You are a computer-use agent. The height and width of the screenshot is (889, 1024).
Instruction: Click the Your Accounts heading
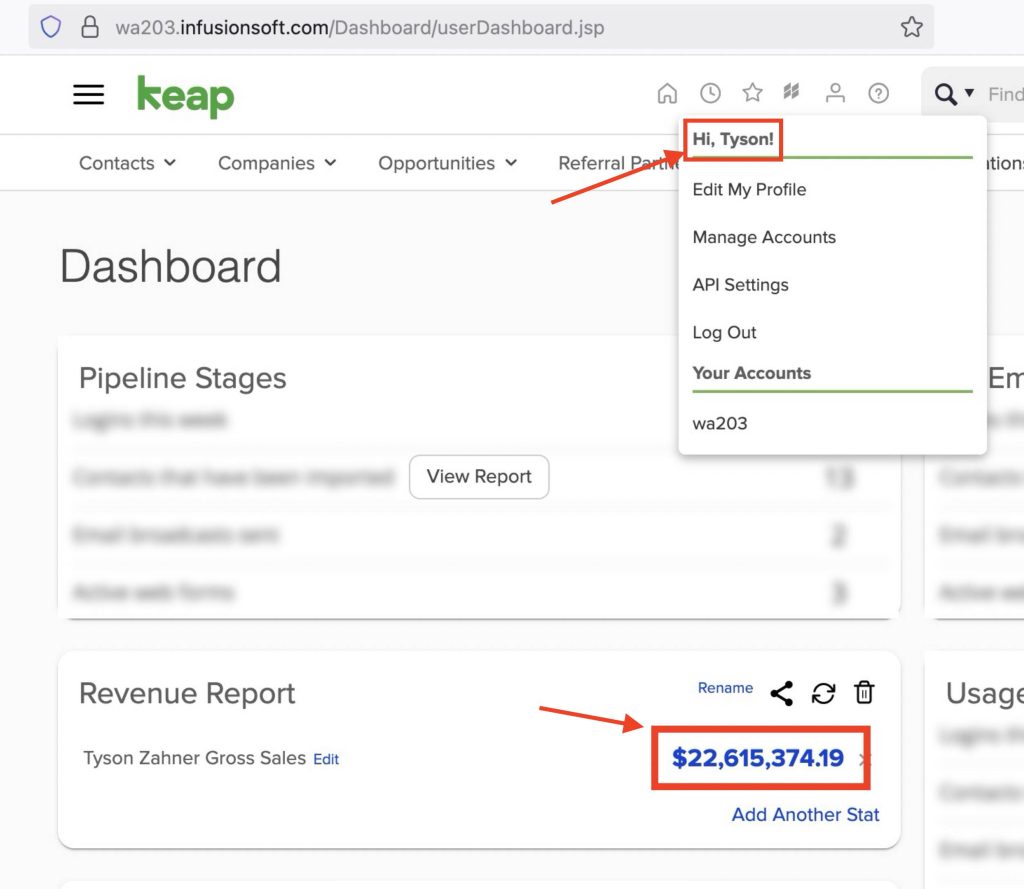click(x=752, y=373)
